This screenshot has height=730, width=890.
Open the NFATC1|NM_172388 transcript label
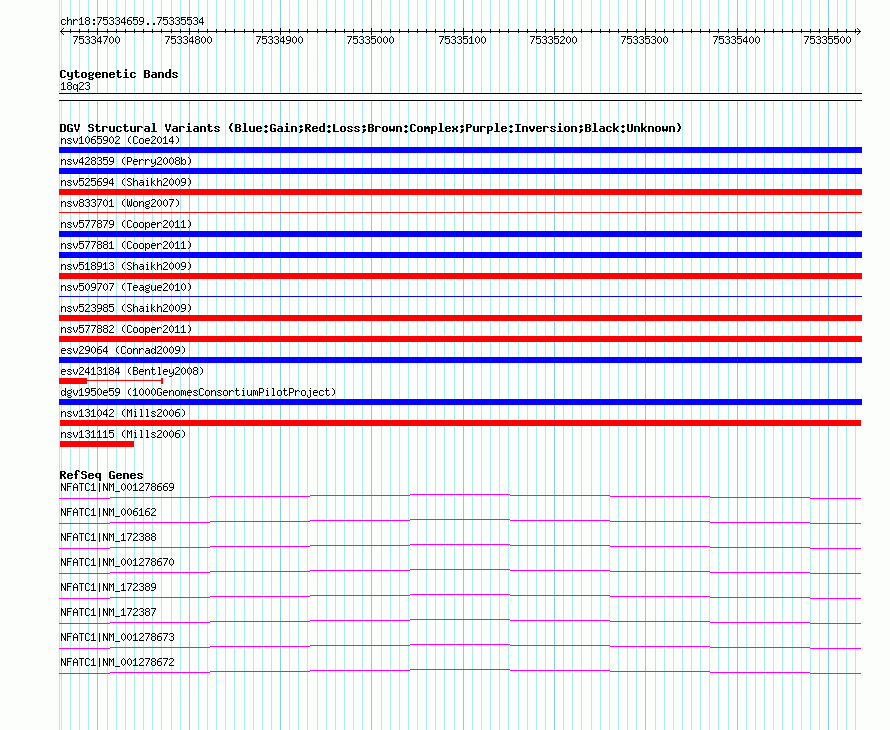[x=108, y=538]
